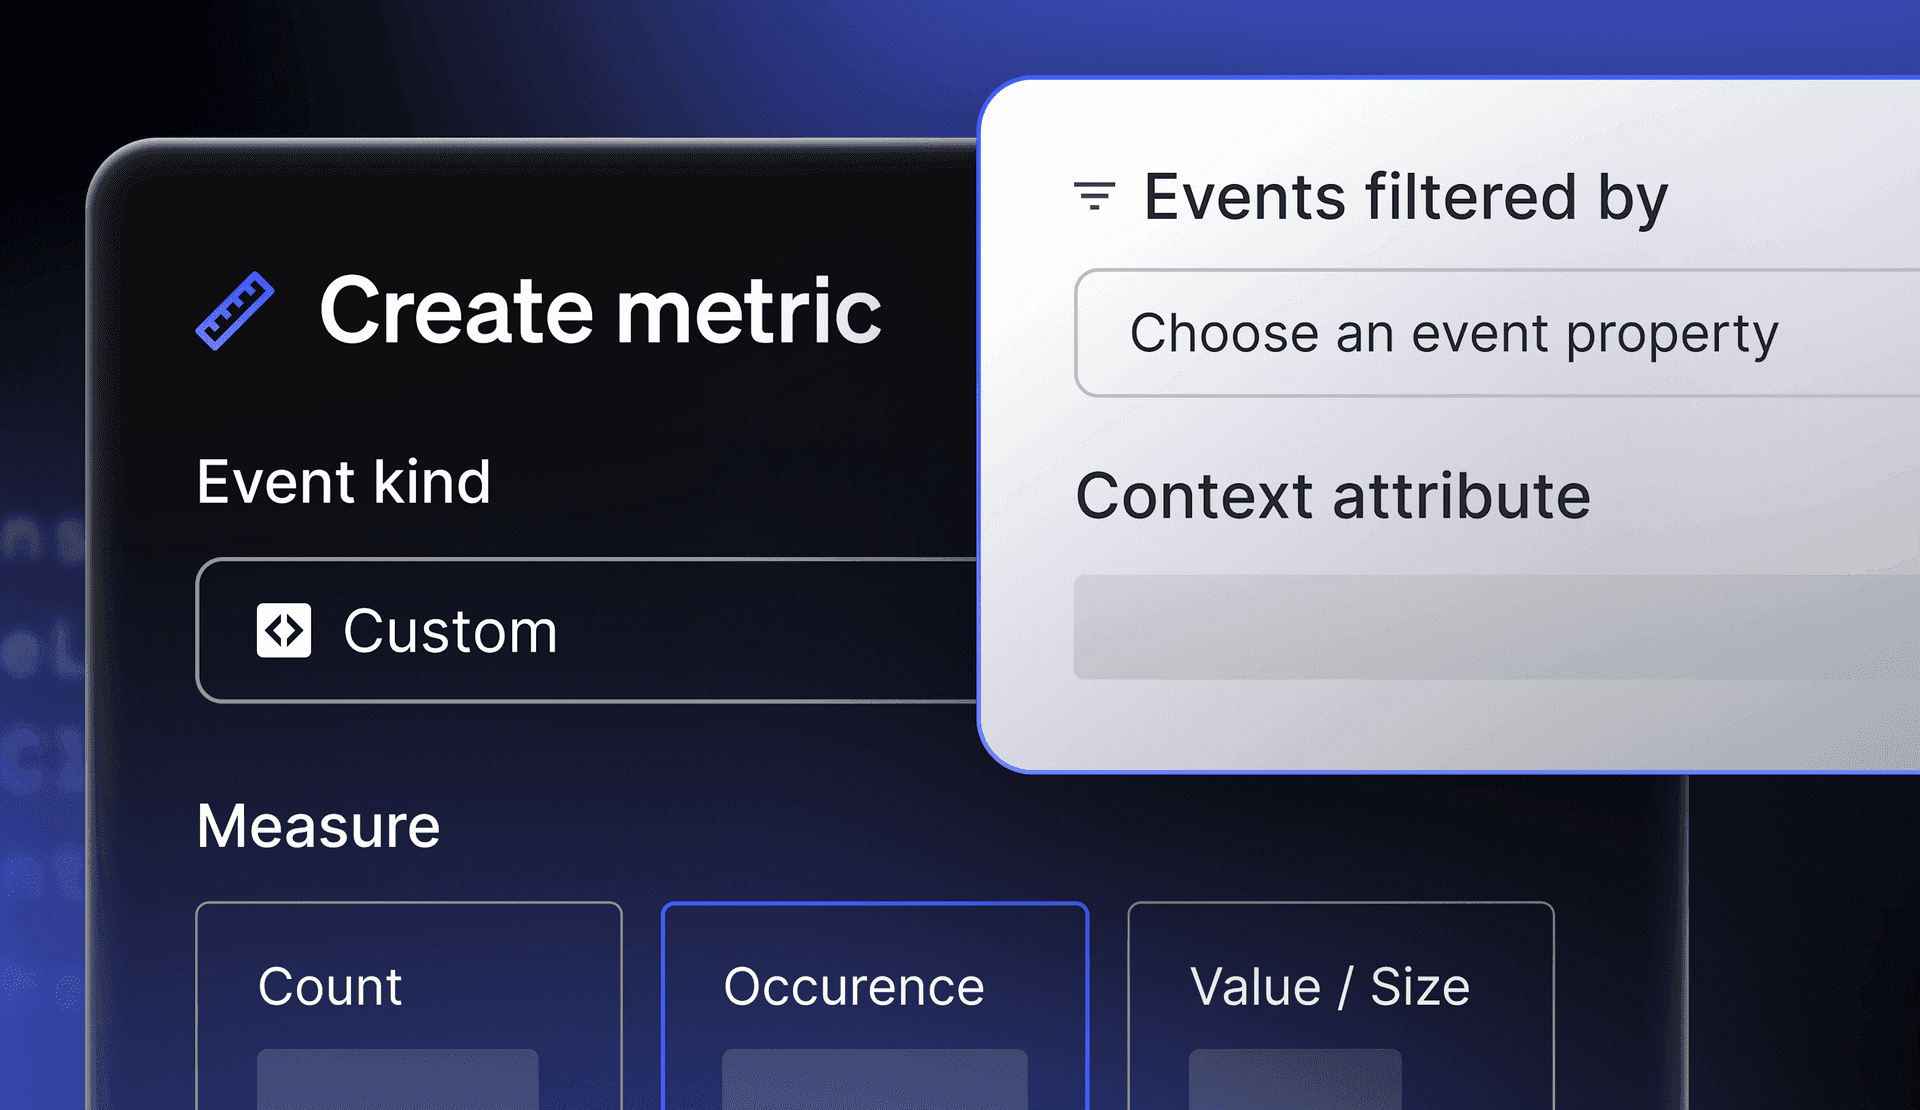The width and height of the screenshot is (1920, 1110).
Task: Click inside the Occurence card's value field
Action: coord(875,1085)
